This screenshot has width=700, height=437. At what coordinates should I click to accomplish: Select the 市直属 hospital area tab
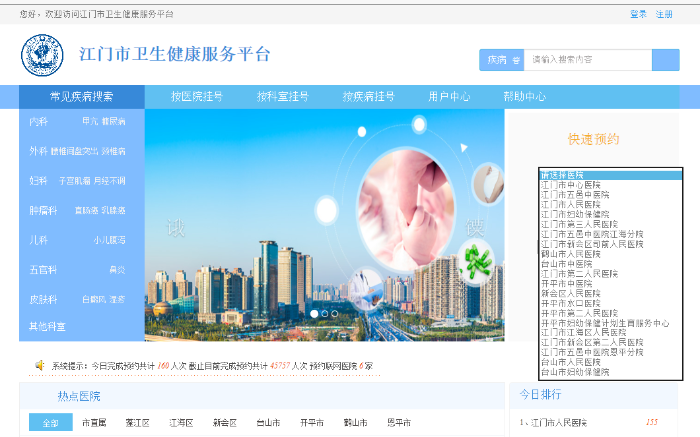(x=94, y=423)
